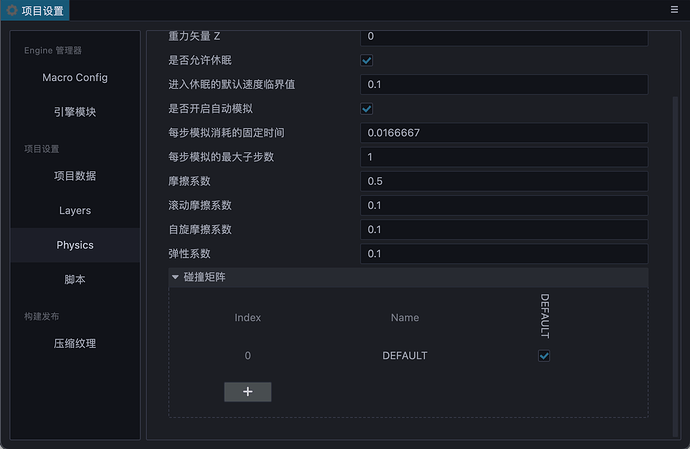Open the Macro Config page
Viewport: 690px width, 449px height.
click(75, 78)
